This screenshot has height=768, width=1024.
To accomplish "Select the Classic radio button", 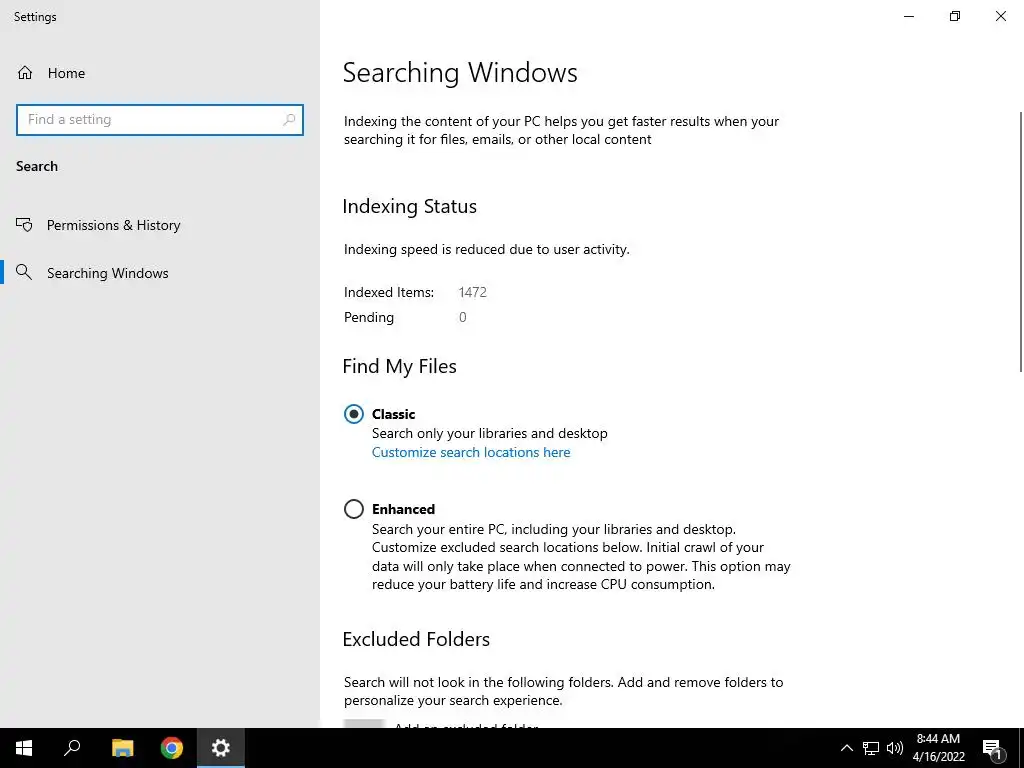I will [353, 414].
